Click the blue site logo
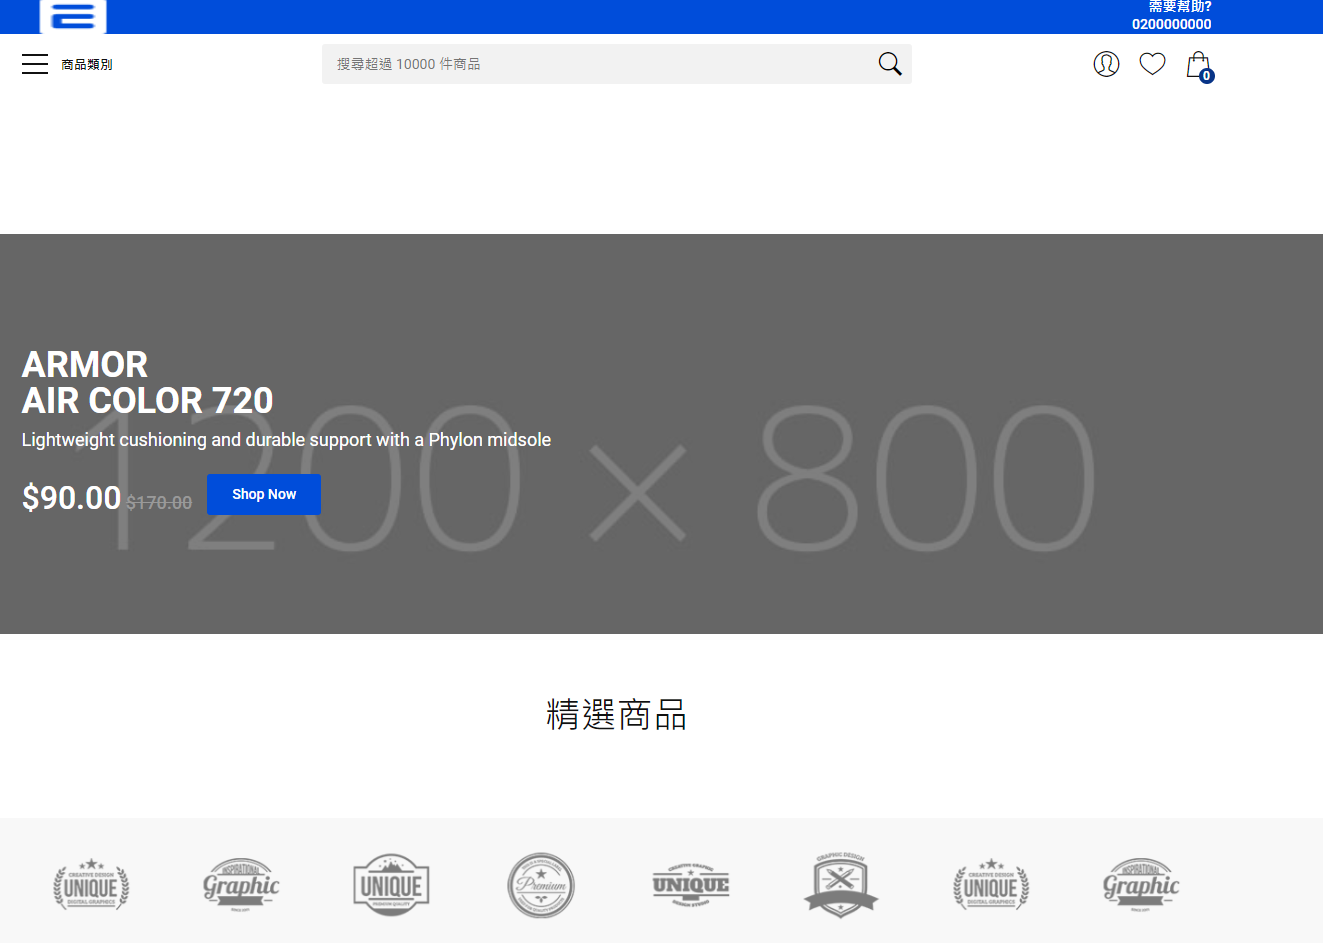 [73, 16]
